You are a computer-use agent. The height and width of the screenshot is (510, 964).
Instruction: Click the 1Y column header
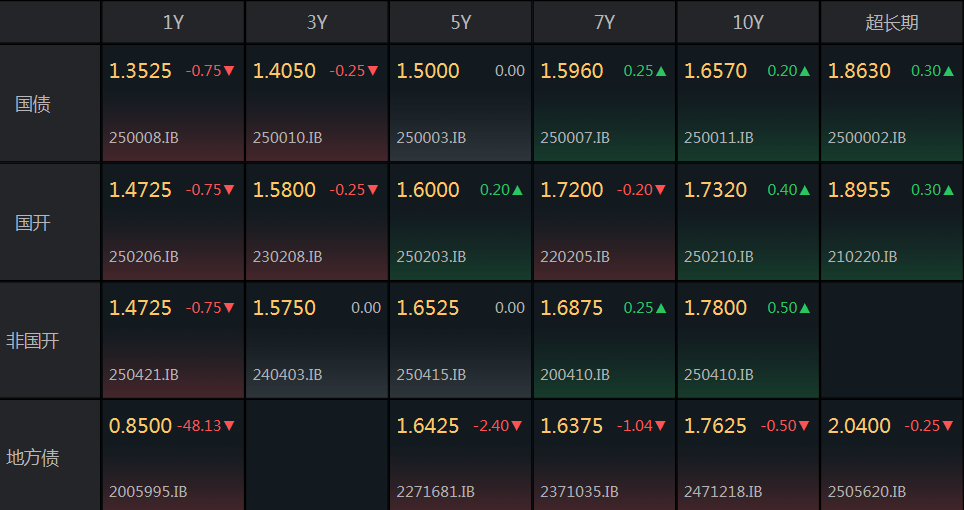tap(173, 23)
